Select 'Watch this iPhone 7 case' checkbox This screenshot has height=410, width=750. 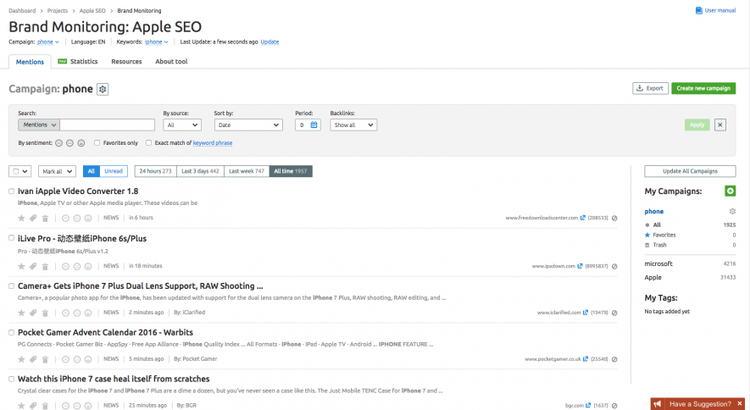pyautogui.click(x=11, y=378)
